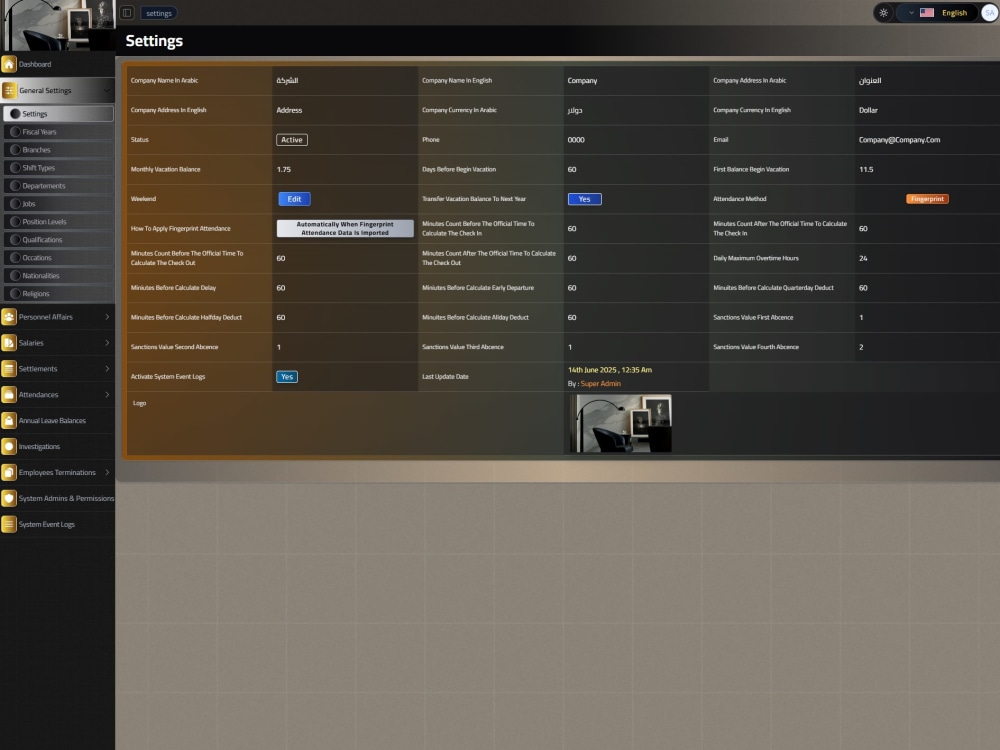Click the Jobs bullet icon
This screenshot has width=1000, height=750.
(15, 203)
